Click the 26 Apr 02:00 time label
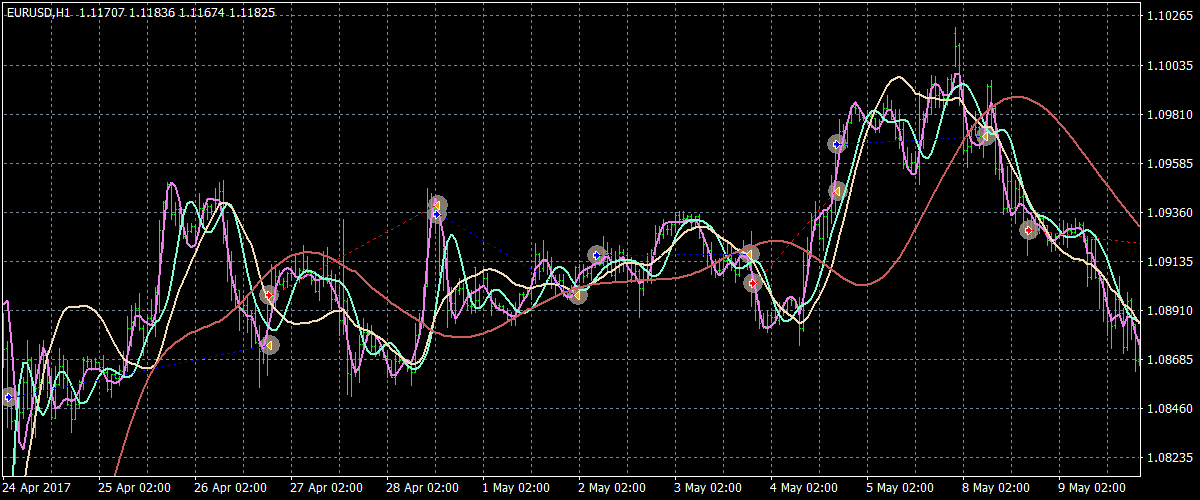This screenshot has height=500, width=1200. [231, 488]
